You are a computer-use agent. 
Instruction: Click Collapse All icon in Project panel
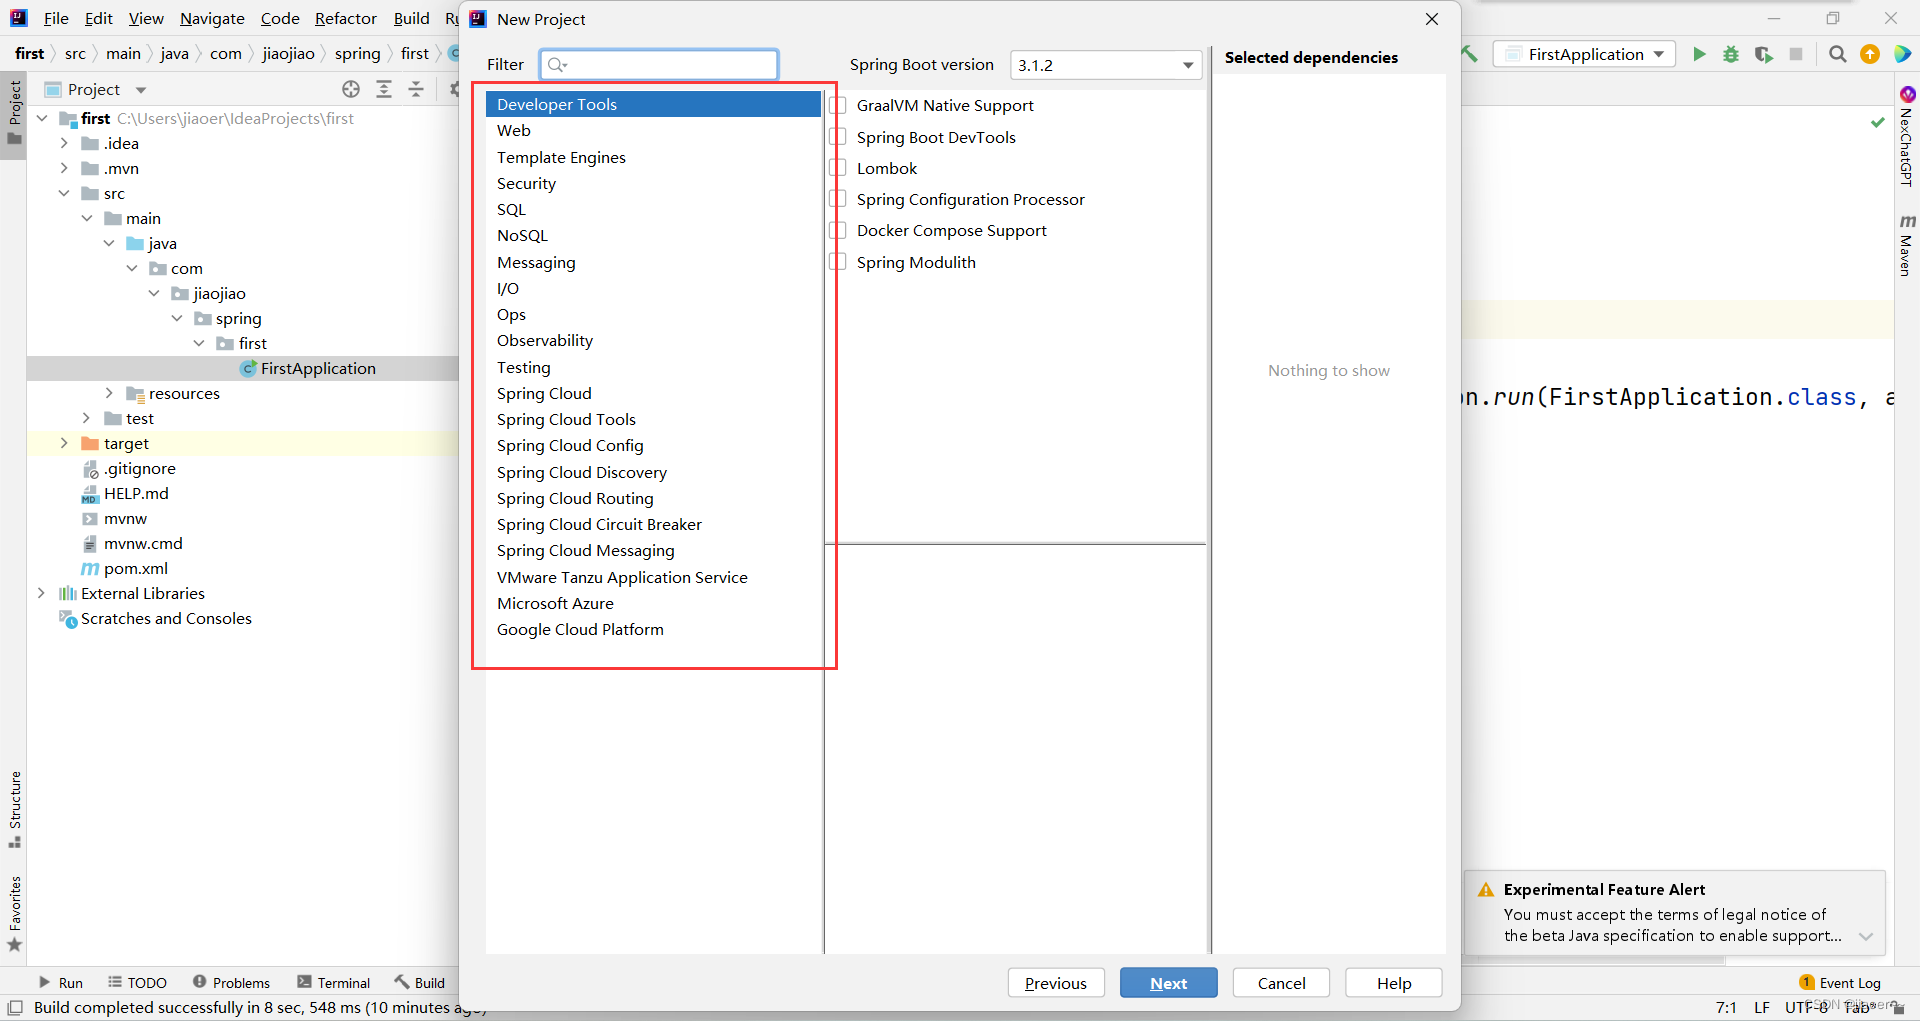[x=416, y=89]
